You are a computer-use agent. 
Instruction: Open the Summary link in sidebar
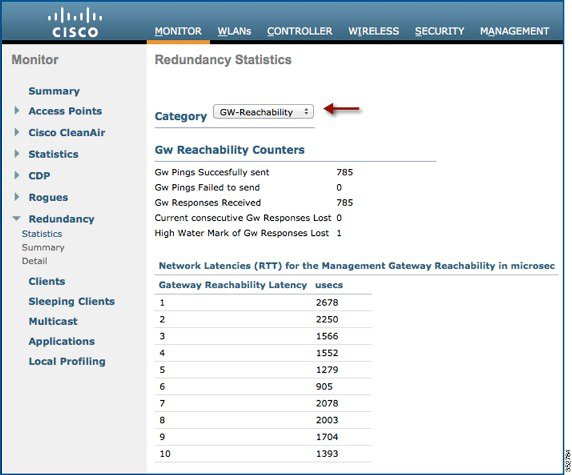click(54, 91)
